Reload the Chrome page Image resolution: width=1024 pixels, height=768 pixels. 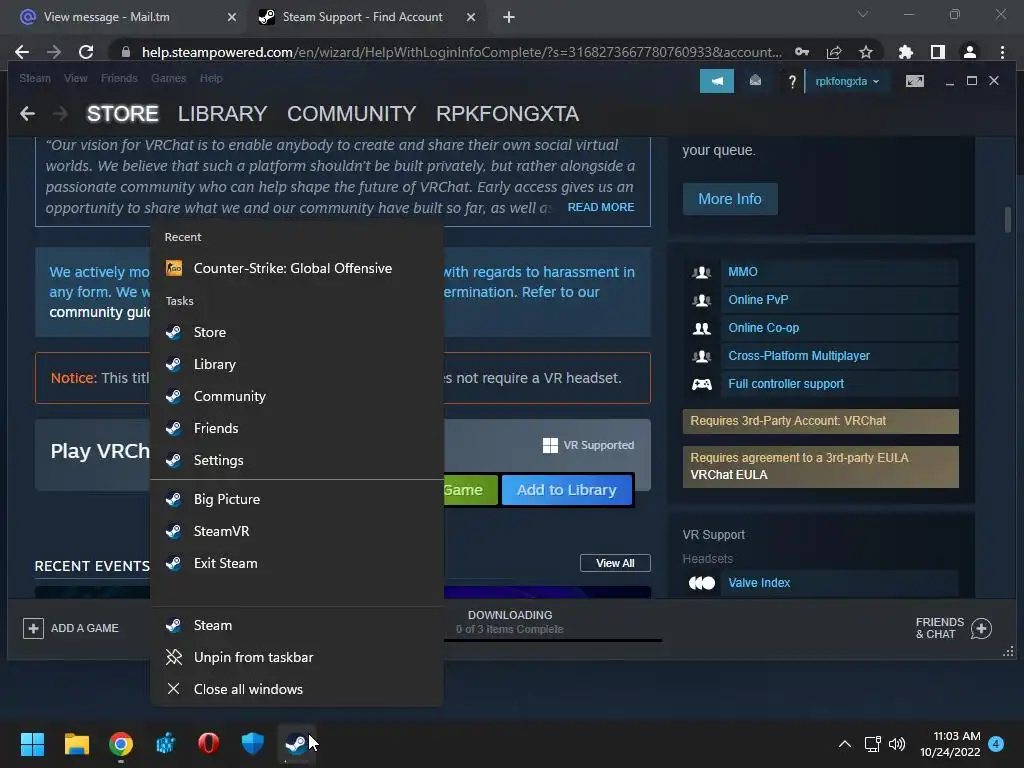pyautogui.click(x=86, y=52)
